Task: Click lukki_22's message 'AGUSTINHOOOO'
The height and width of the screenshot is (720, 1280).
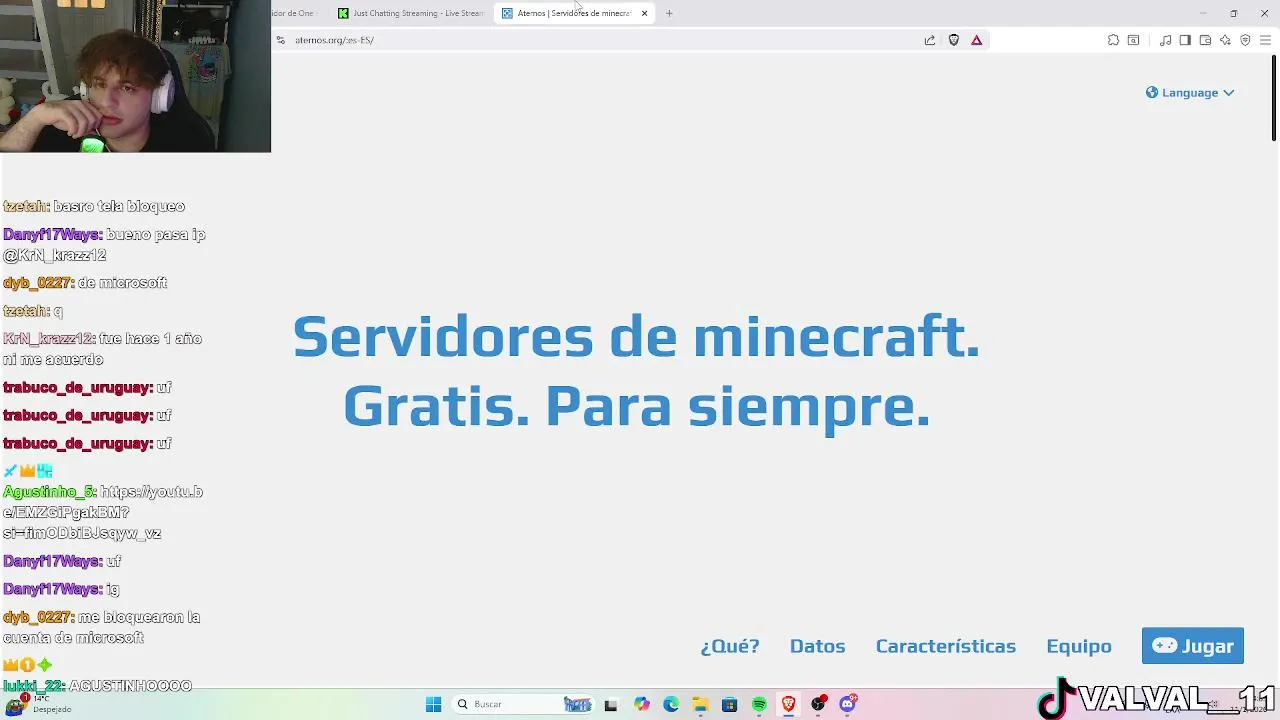Action: (130, 686)
